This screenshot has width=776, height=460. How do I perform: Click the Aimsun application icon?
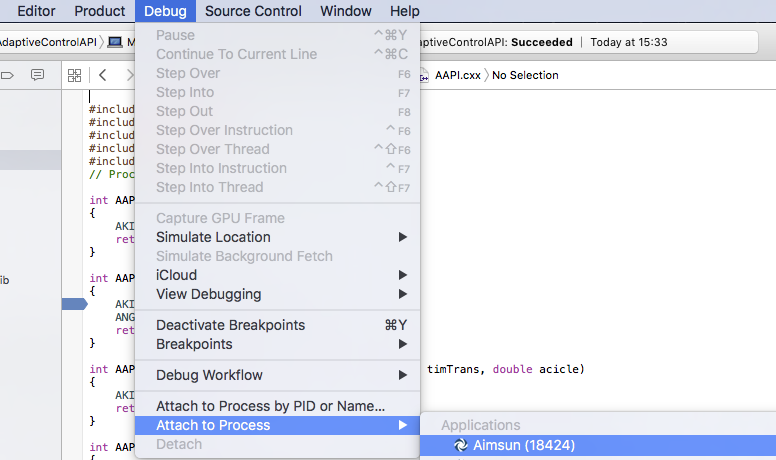460,445
